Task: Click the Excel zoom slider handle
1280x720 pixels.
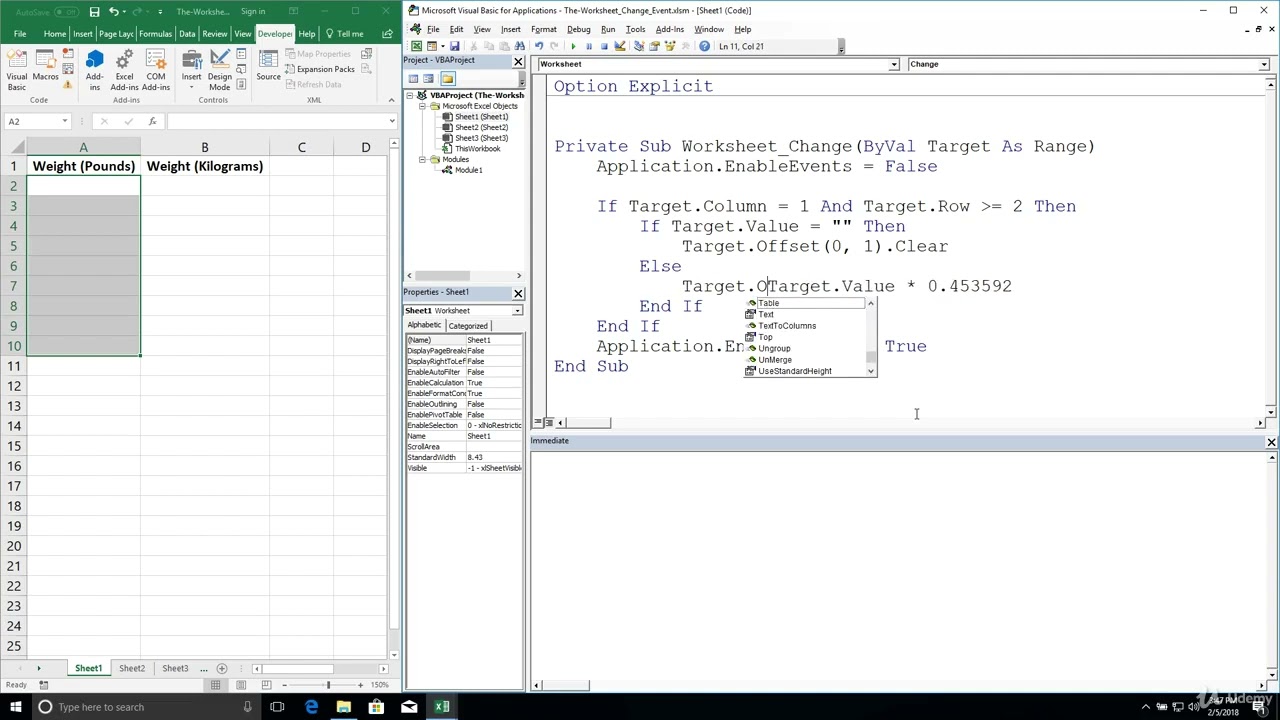Action: click(x=328, y=685)
